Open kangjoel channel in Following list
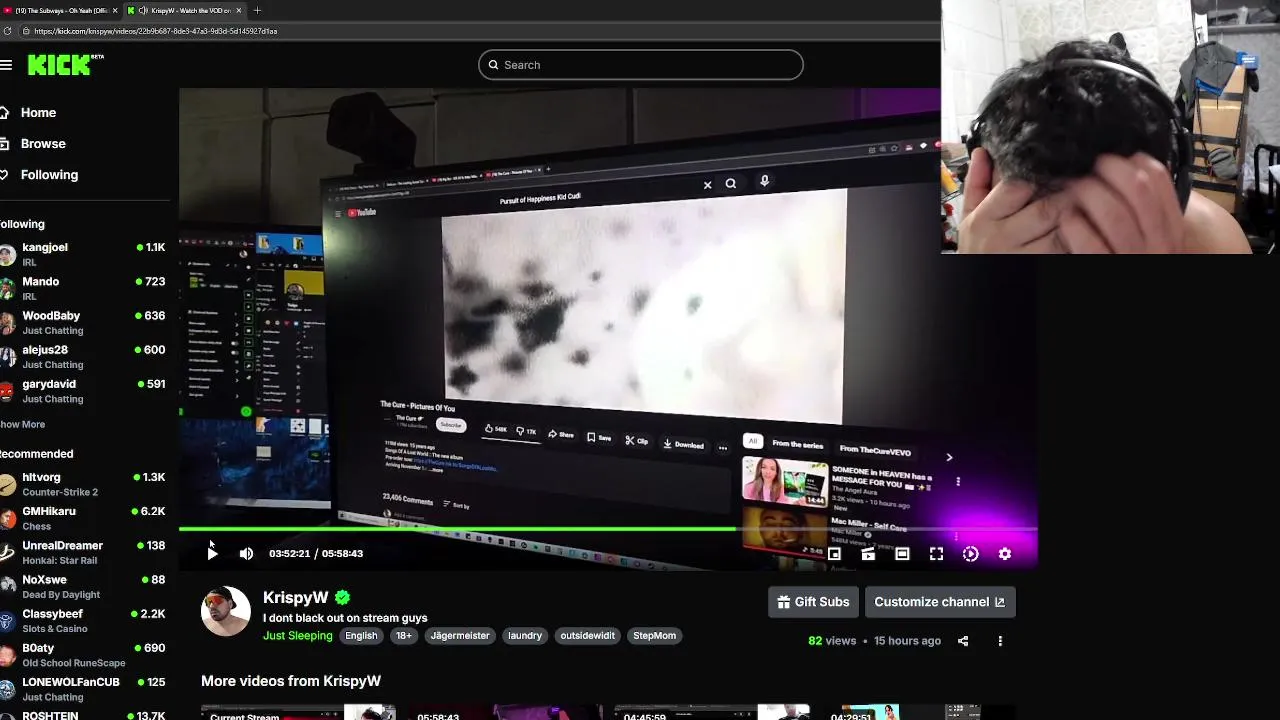The width and height of the screenshot is (1280, 720). pos(84,254)
